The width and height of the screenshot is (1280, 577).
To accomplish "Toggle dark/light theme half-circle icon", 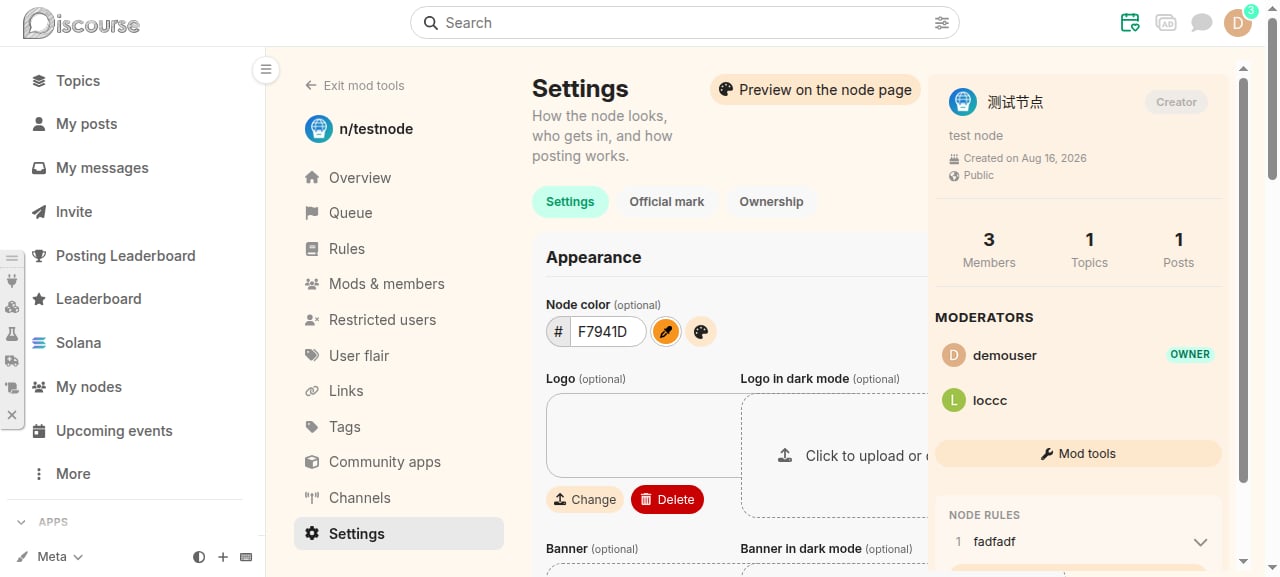I will coord(199,557).
